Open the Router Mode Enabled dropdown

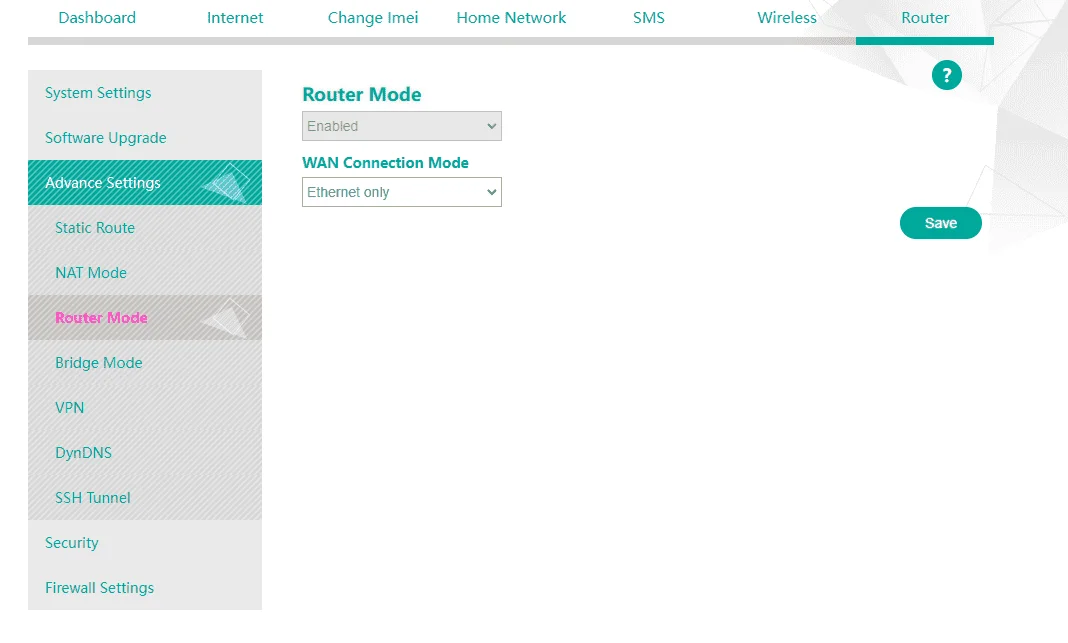(402, 126)
